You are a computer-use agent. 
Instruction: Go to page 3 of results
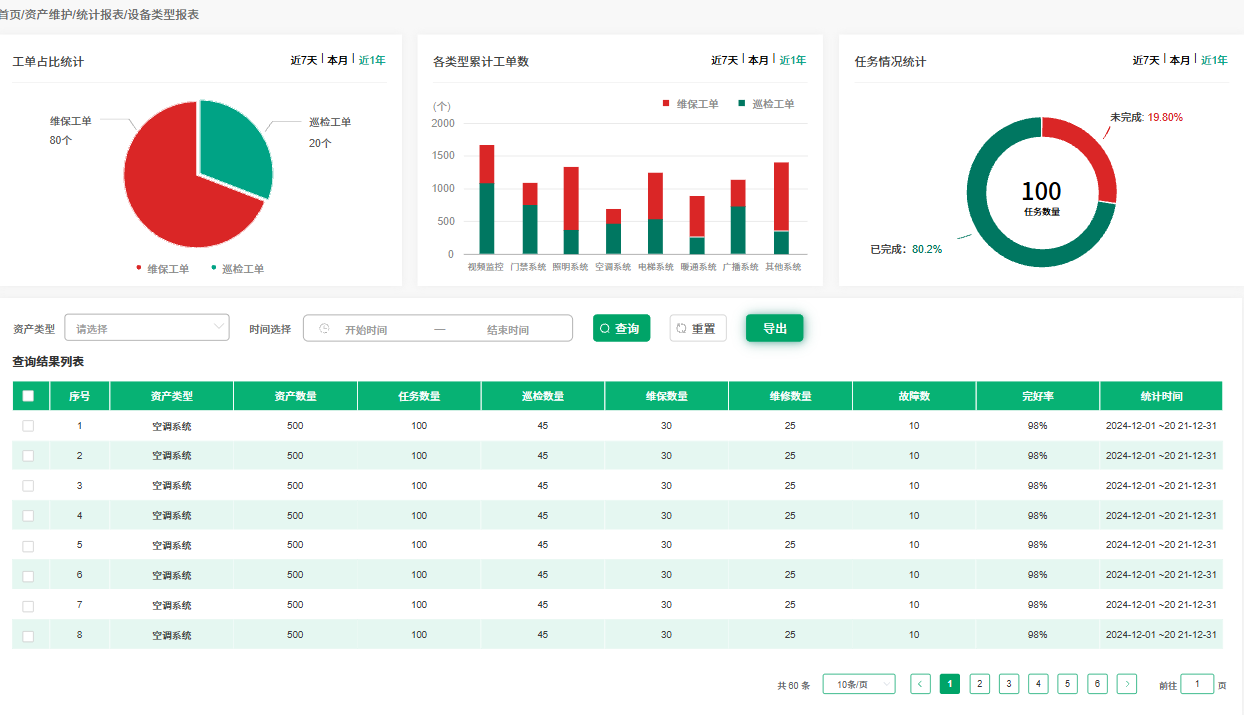pos(1009,684)
